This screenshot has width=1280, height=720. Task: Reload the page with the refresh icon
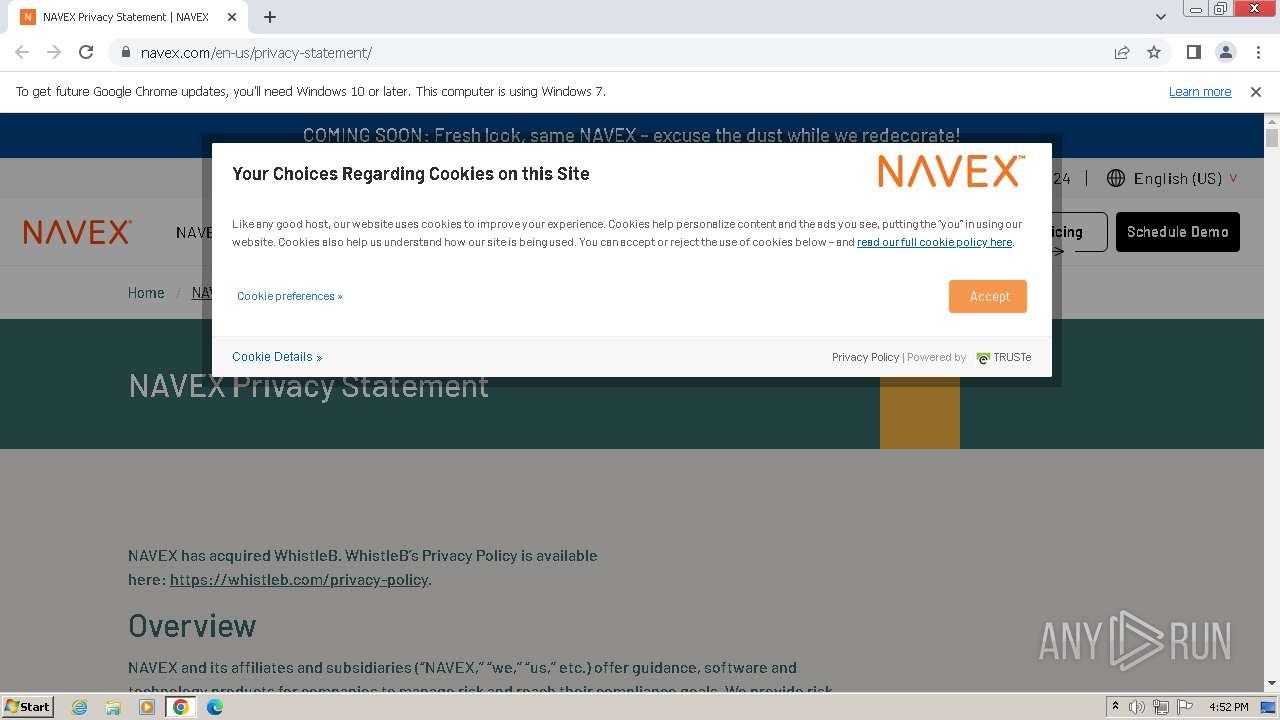point(86,52)
